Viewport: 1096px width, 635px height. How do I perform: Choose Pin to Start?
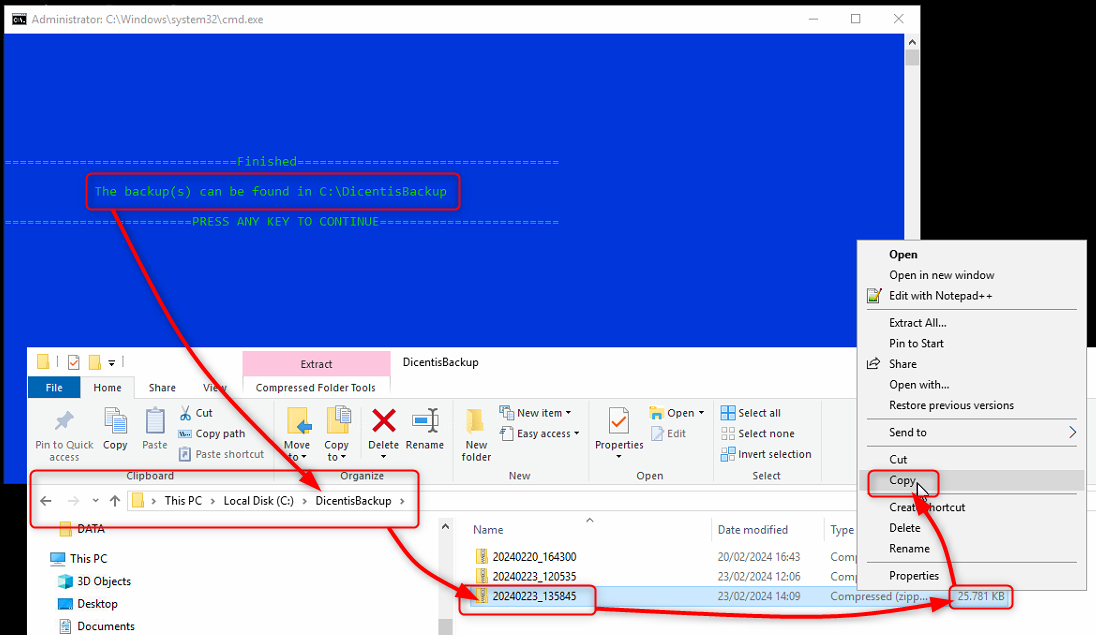click(972, 343)
